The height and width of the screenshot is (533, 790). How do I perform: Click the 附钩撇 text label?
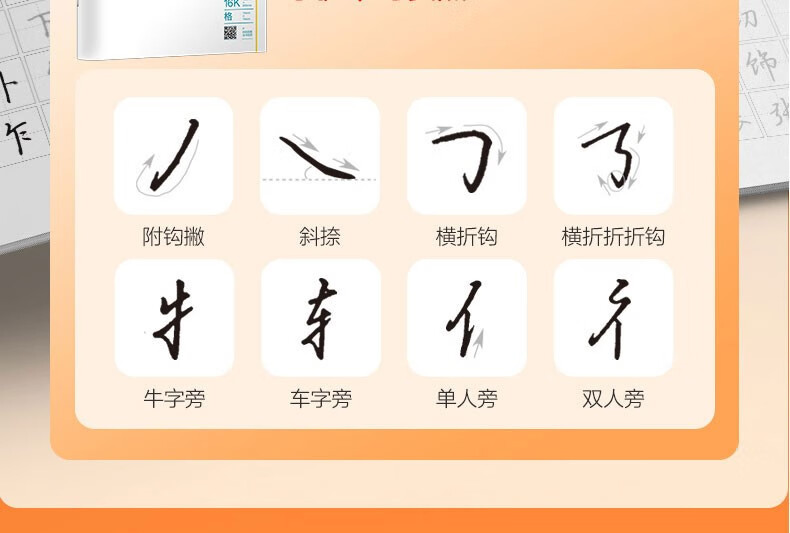tap(173, 237)
